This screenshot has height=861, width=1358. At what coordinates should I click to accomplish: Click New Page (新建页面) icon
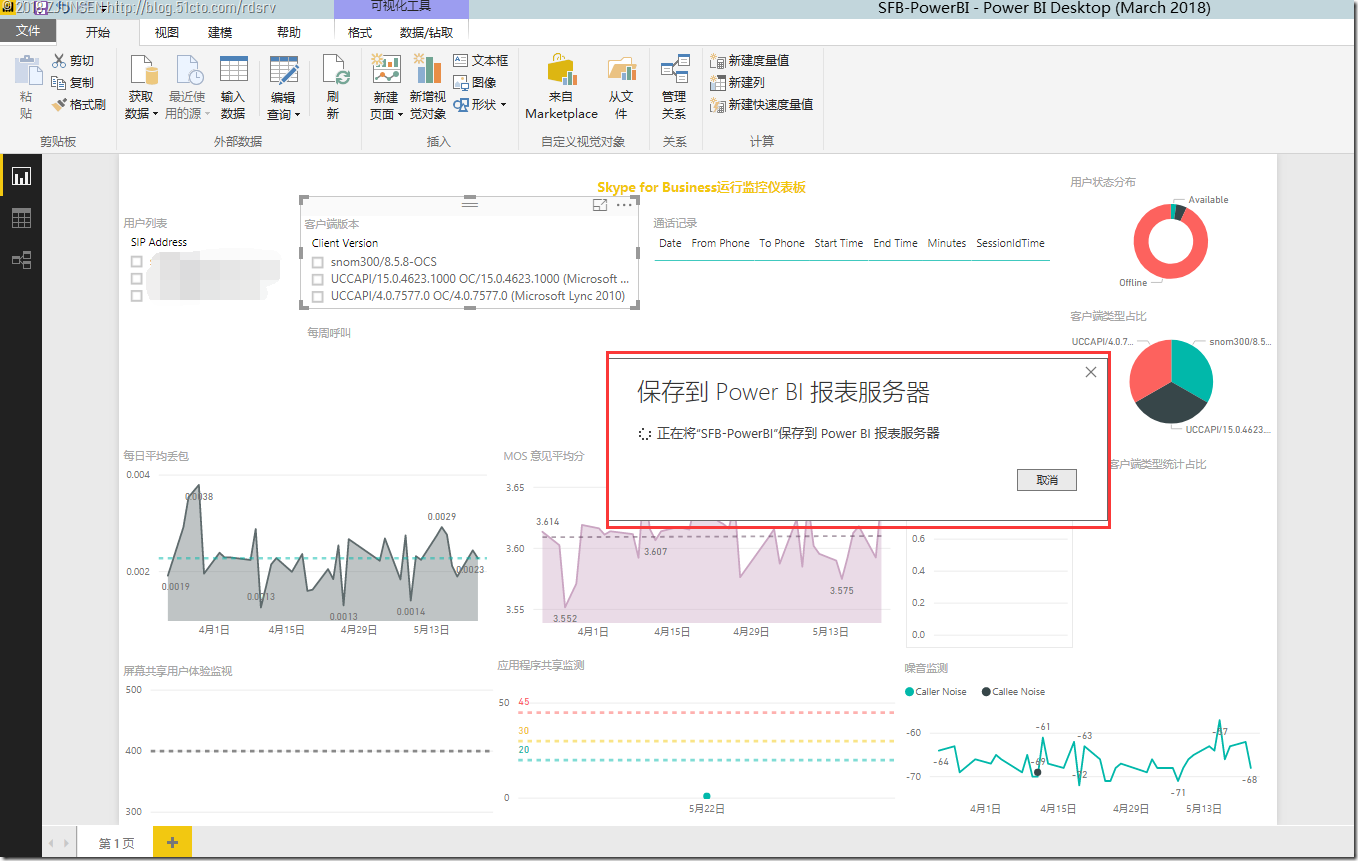pos(385,70)
